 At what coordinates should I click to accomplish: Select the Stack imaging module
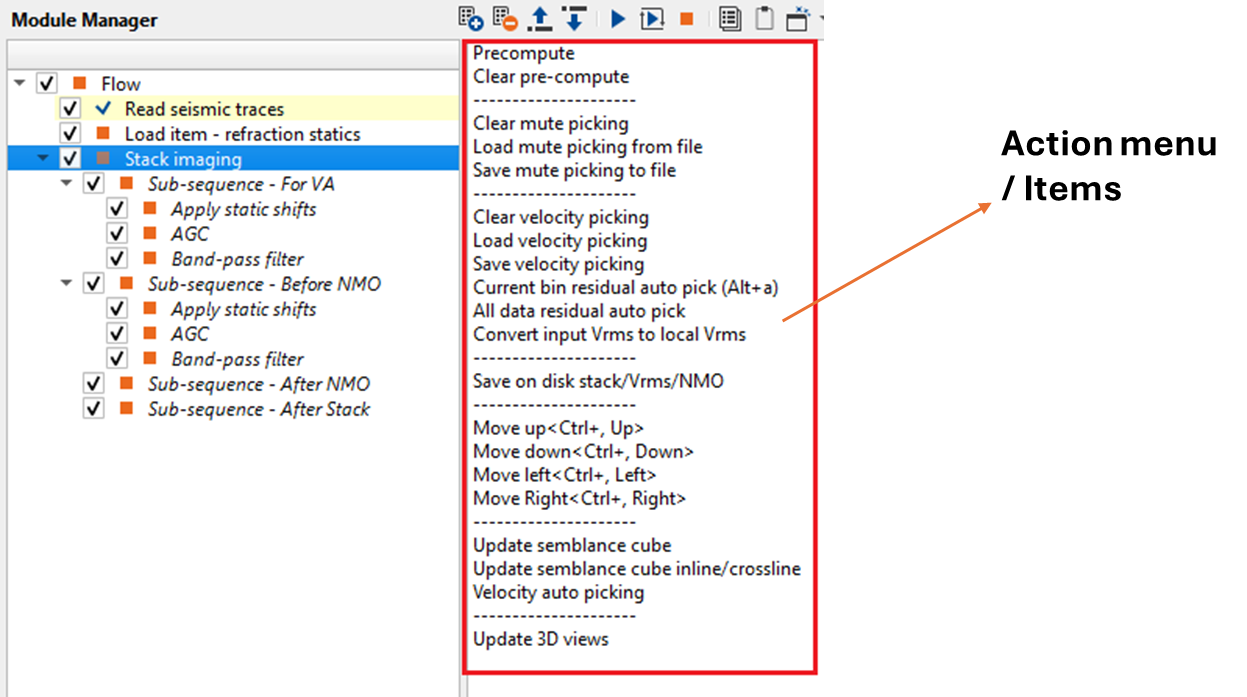pos(183,159)
